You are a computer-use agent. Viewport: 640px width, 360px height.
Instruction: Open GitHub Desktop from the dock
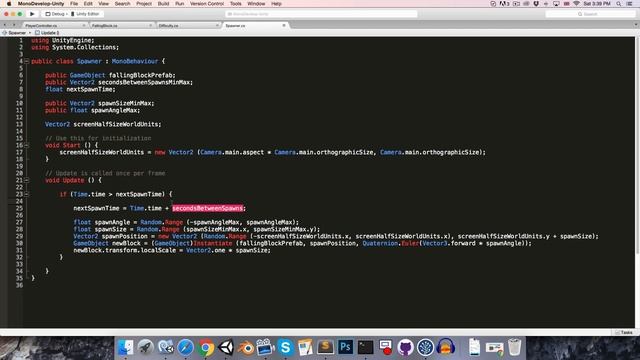[x=405, y=348]
